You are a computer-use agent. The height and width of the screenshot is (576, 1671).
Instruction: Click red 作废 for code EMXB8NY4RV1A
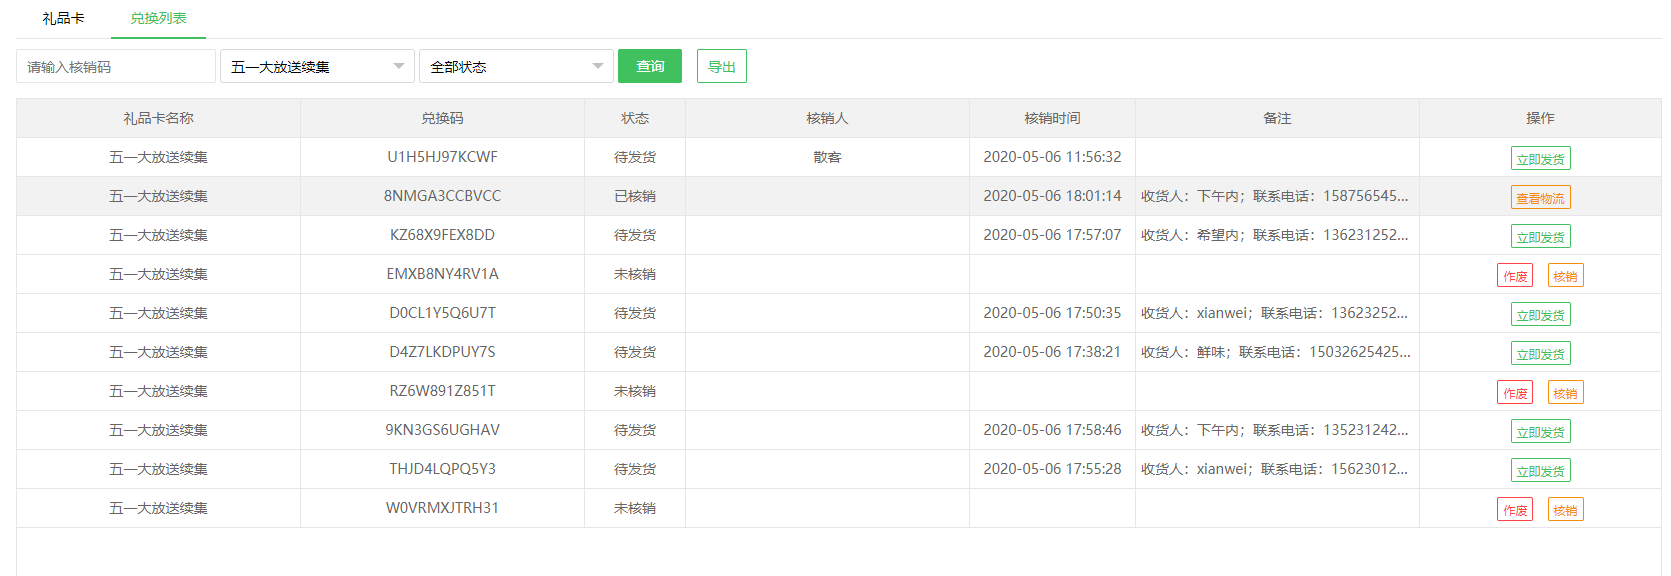[1515, 276]
